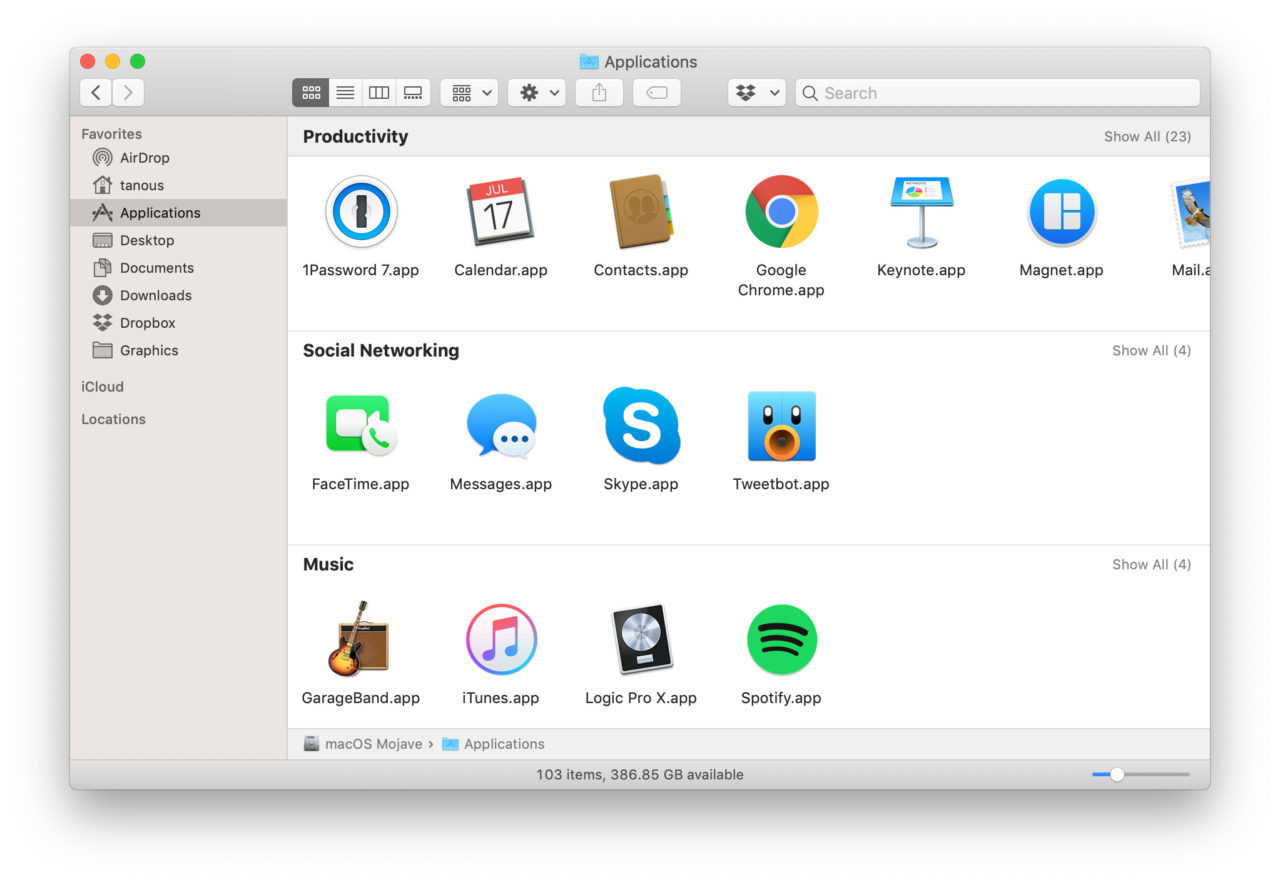Open Desktop in the sidebar
This screenshot has height=882, width=1280.
[178, 240]
